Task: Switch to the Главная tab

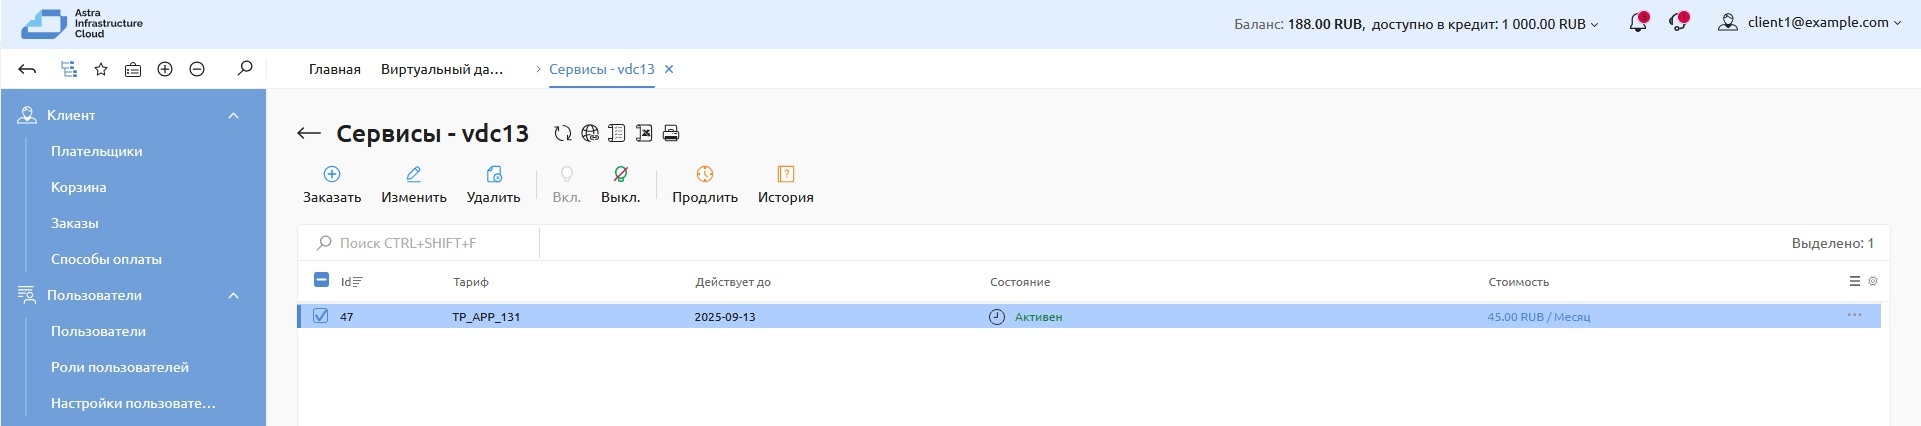Action: [334, 69]
